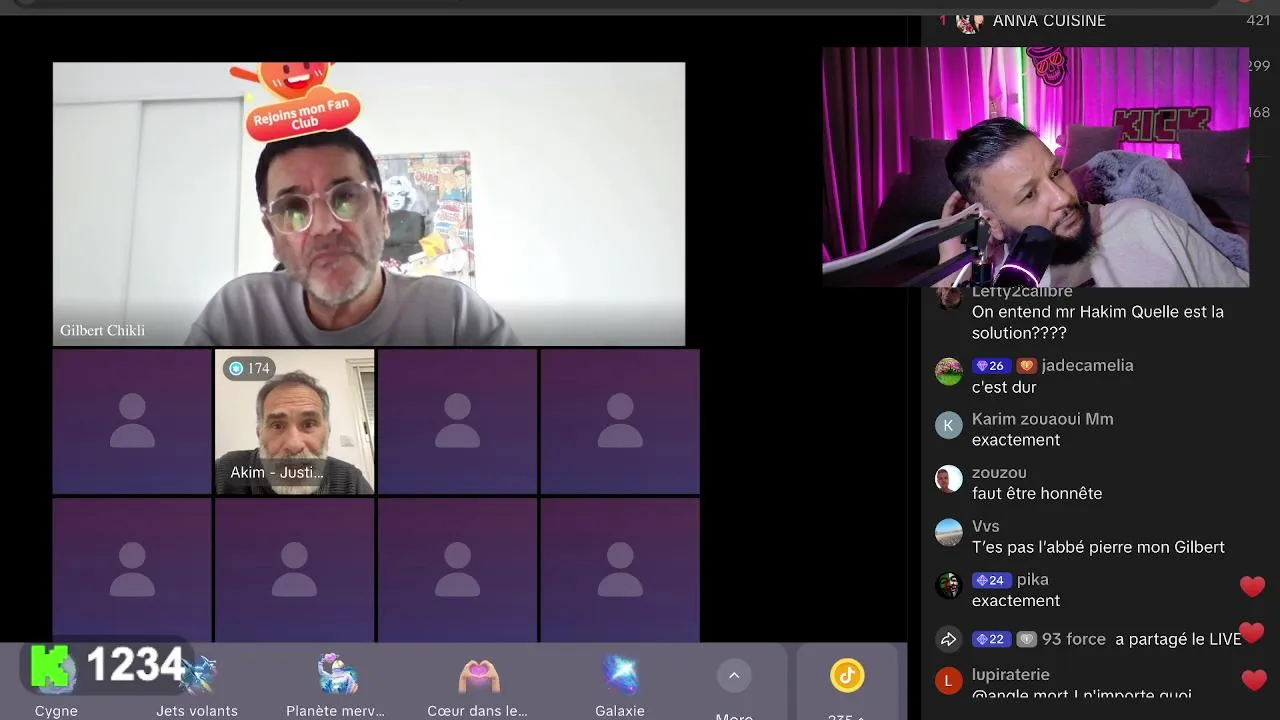This screenshot has height=720, width=1280.
Task: Click ANNA CUISINE's avatar in the ranking
Action: pyautogui.click(x=969, y=21)
